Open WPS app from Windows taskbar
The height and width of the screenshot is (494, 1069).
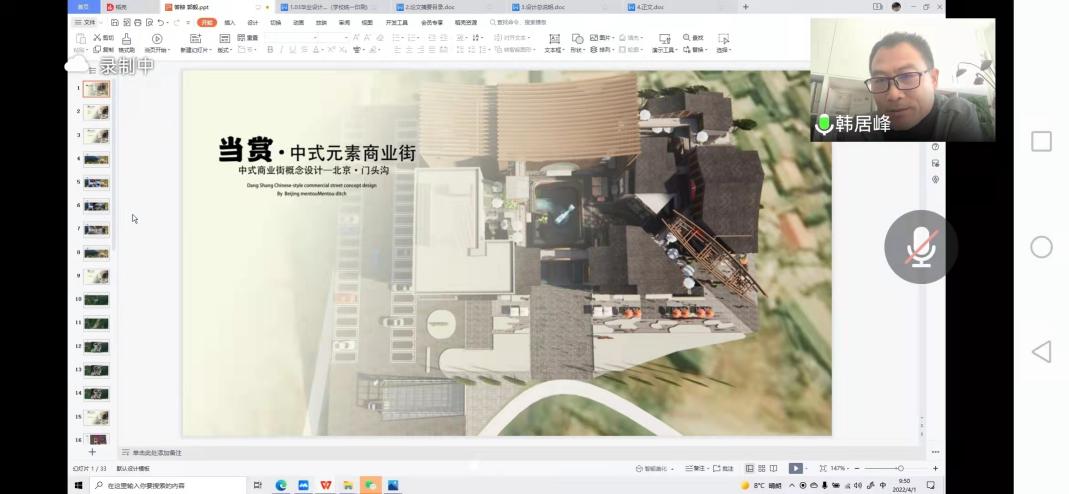pyautogui.click(x=326, y=485)
